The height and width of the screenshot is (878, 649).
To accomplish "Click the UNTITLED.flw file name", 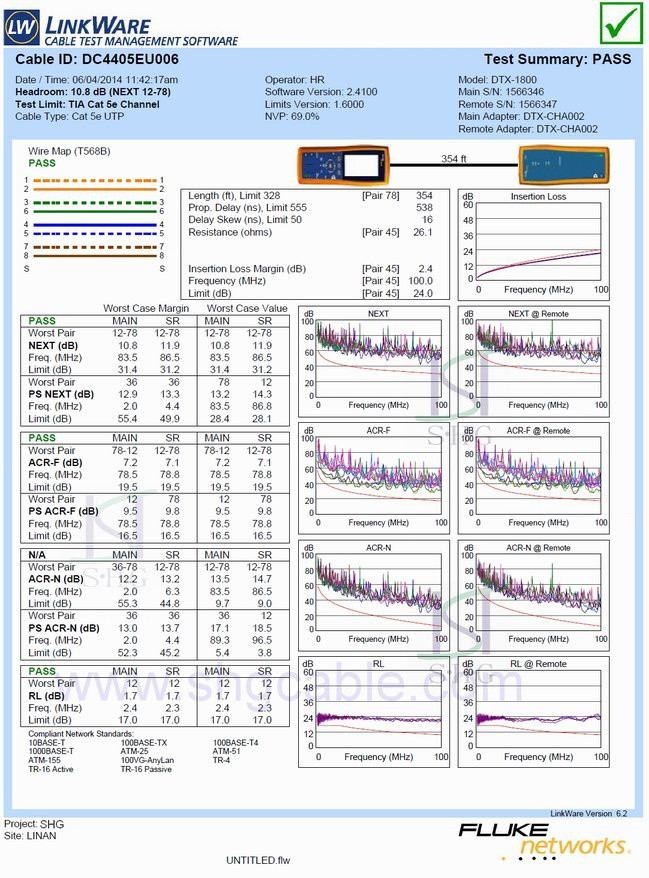I will pos(258,861).
